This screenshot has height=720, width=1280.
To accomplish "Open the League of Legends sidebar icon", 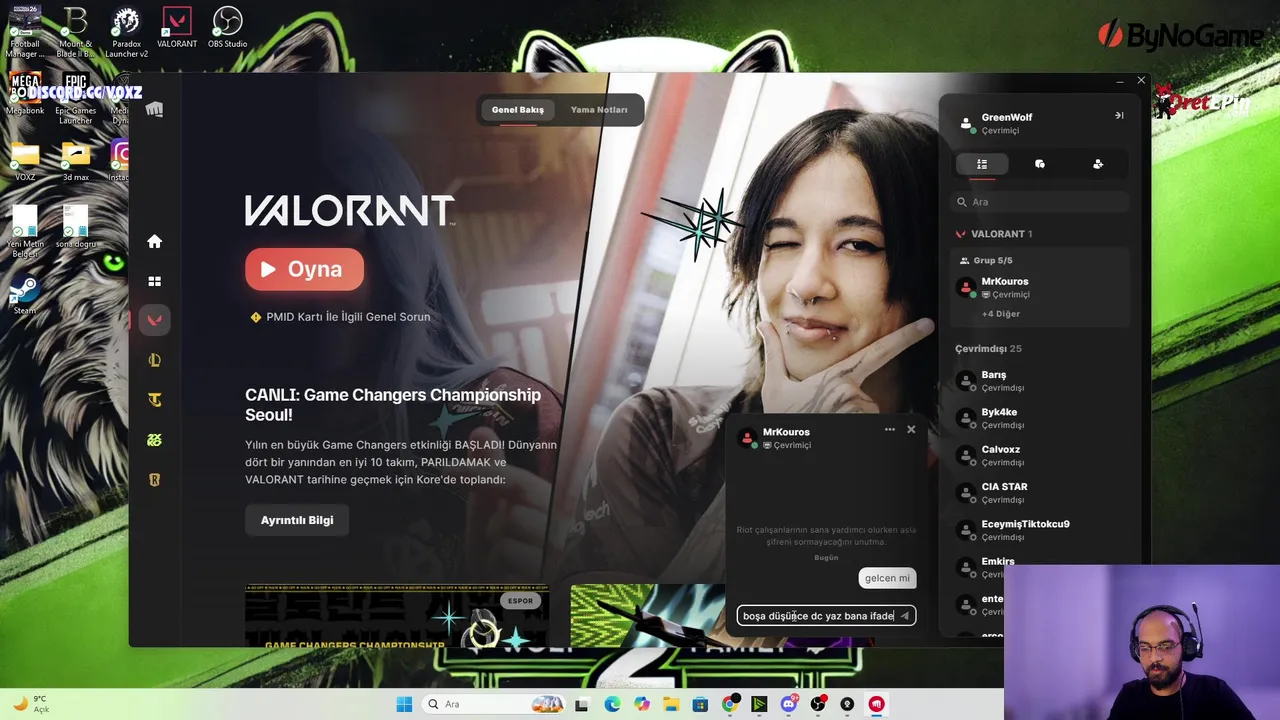I will (154, 360).
